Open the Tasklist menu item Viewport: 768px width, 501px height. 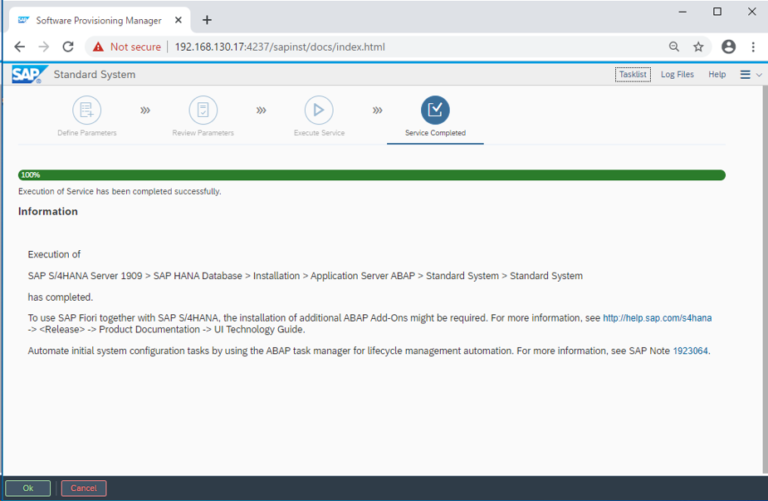pyautogui.click(x=632, y=75)
